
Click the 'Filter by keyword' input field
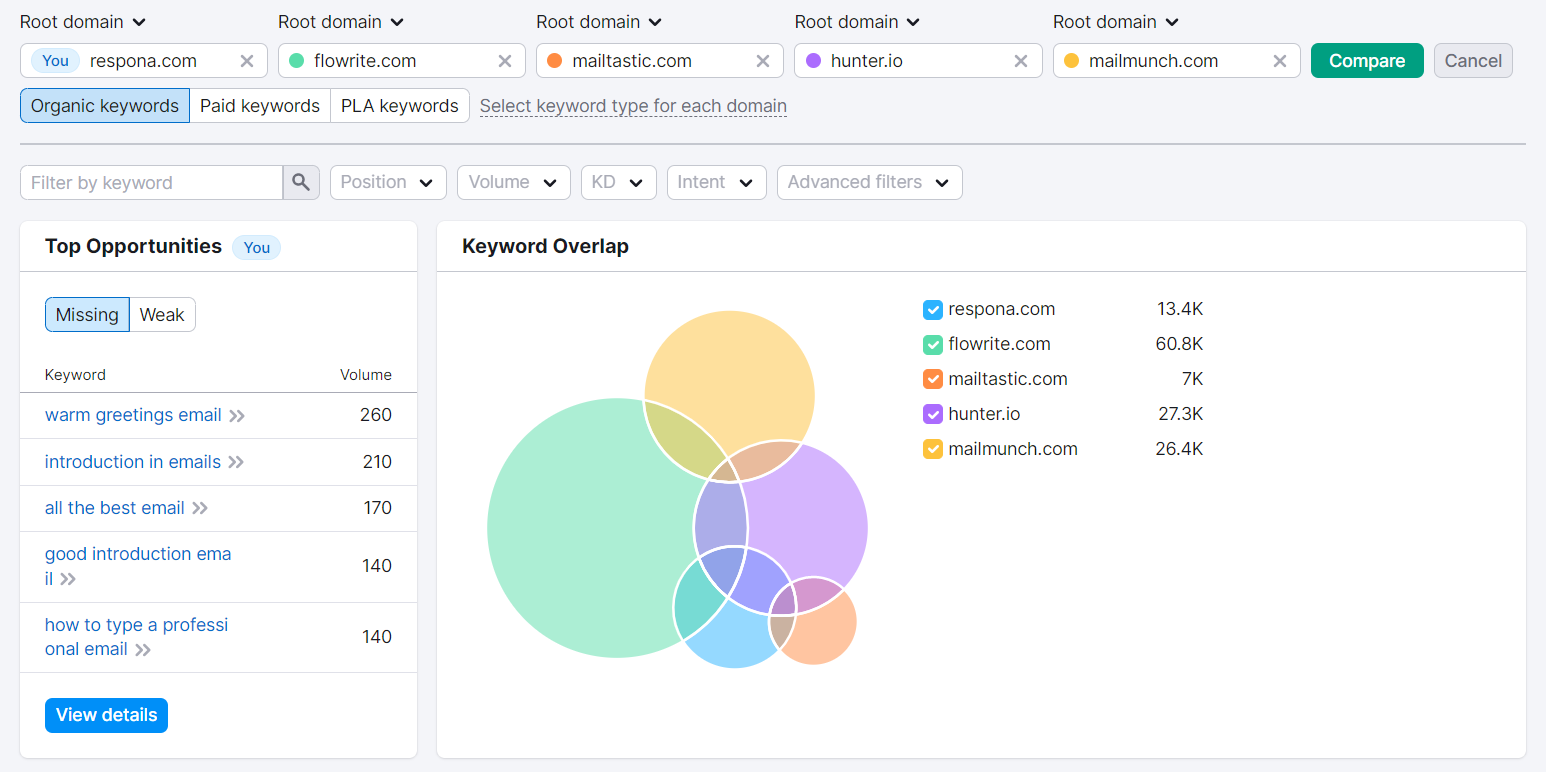pos(150,182)
